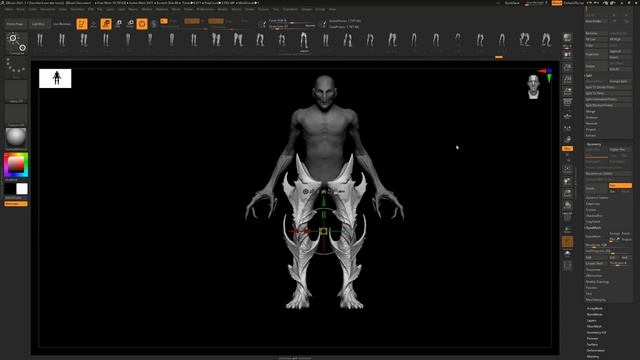Open the current brush thumbnail
The image size is (640, 360).
pyautogui.click(x=16, y=43)
